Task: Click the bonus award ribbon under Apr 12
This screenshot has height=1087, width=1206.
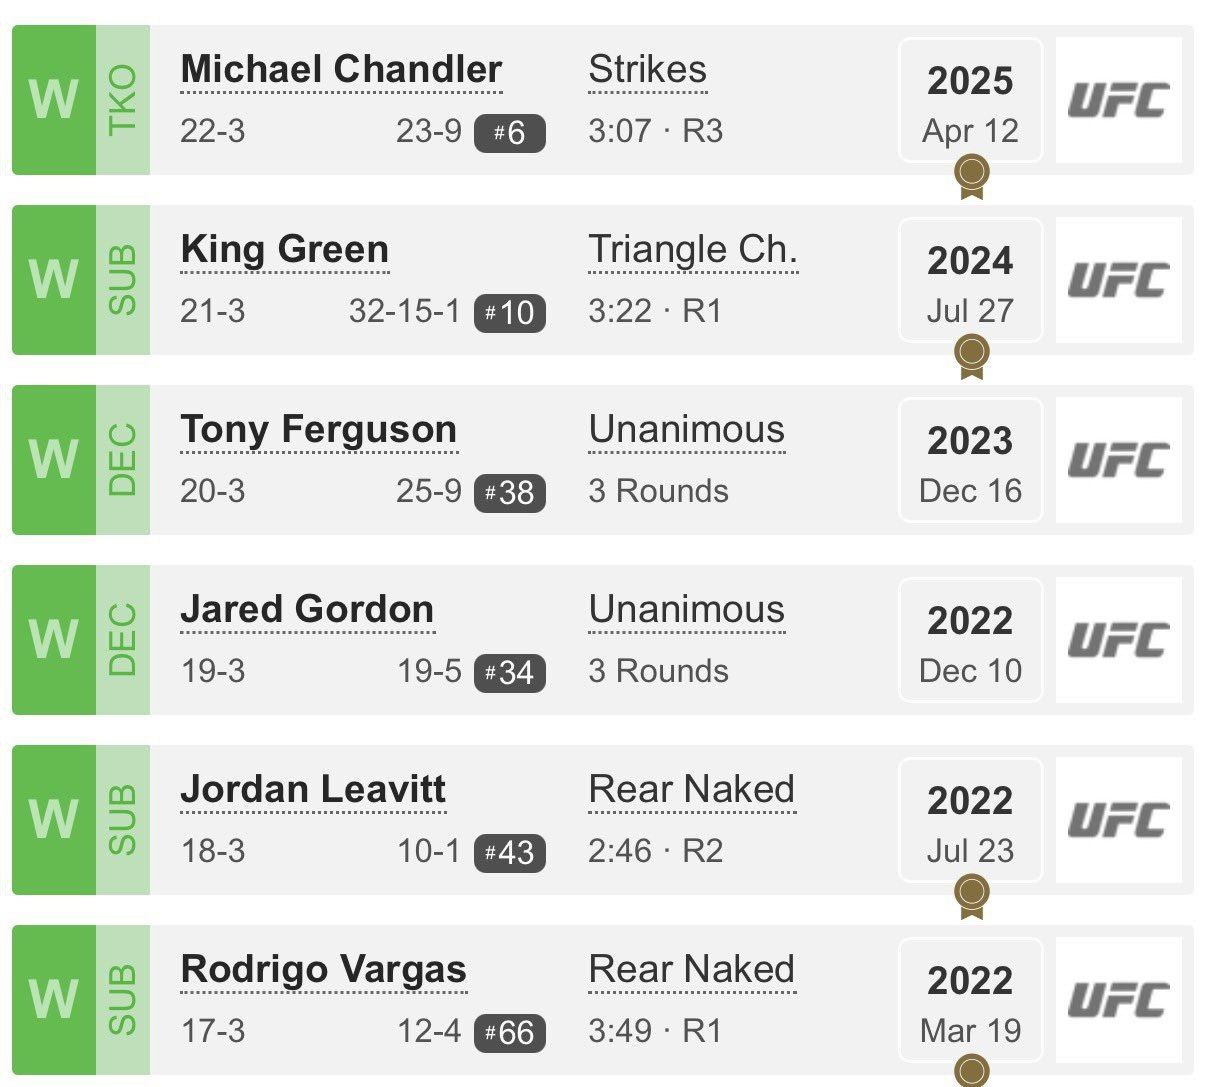Action: (971, 175)
